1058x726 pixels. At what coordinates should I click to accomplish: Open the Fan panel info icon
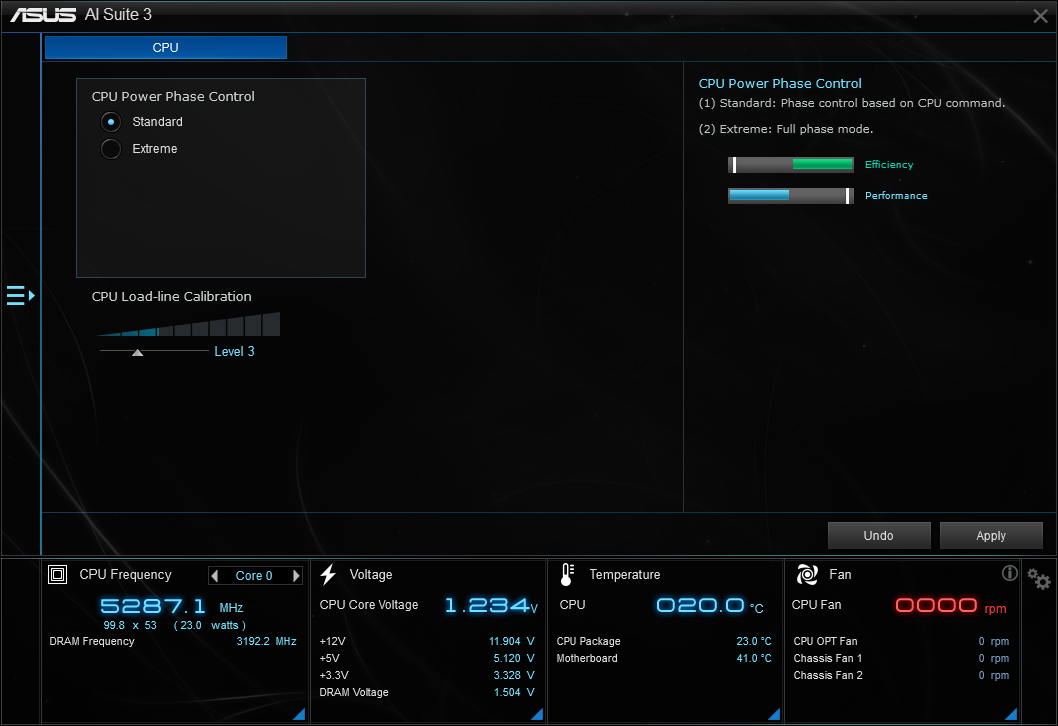coord(1009,573)
